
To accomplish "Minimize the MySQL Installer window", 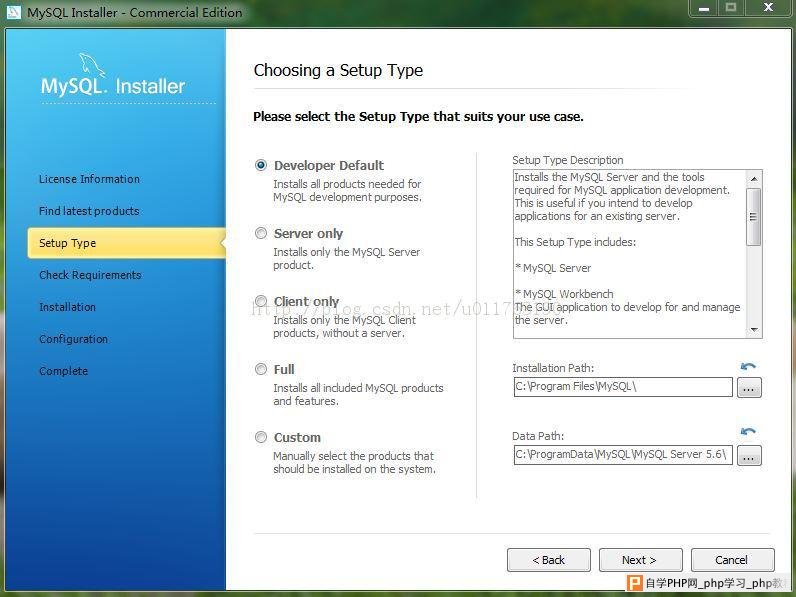I will pos(704,8).
